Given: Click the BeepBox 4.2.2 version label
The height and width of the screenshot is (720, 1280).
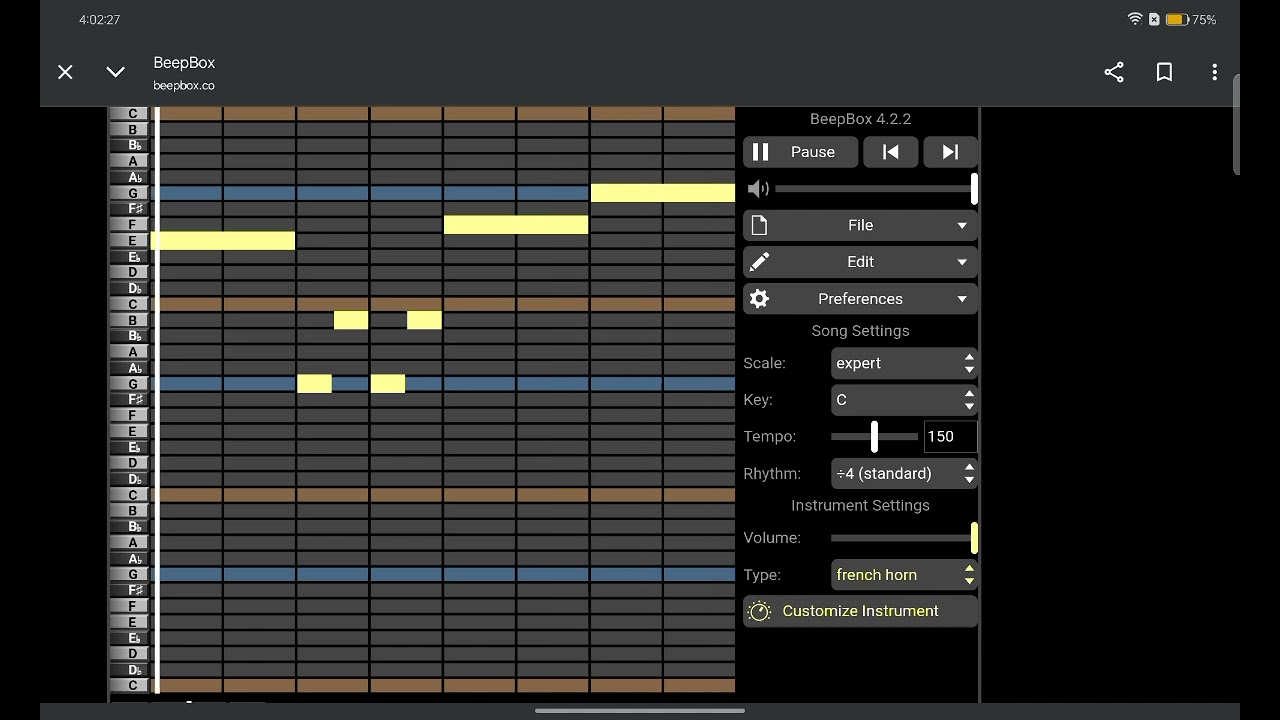Looking at the screenshot, I should [860, 118].
